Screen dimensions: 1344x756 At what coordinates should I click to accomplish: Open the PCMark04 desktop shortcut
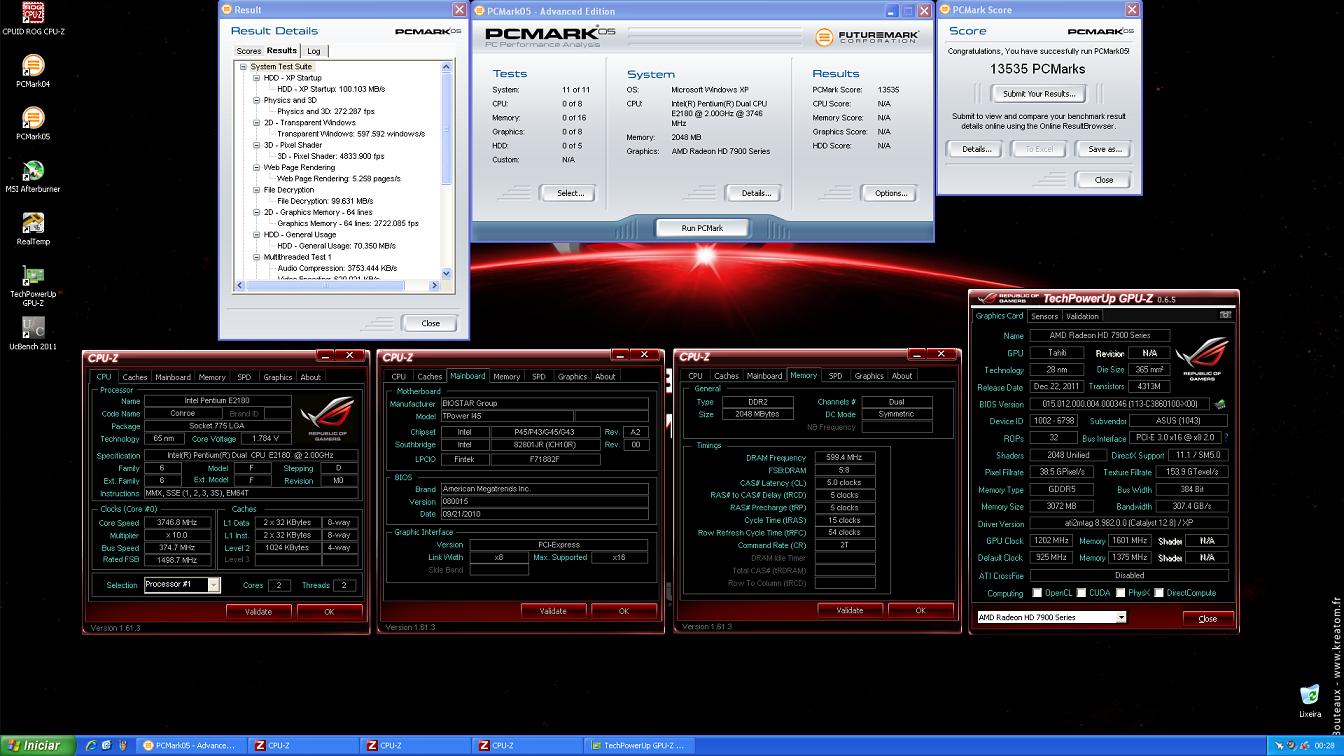(33, 71)
